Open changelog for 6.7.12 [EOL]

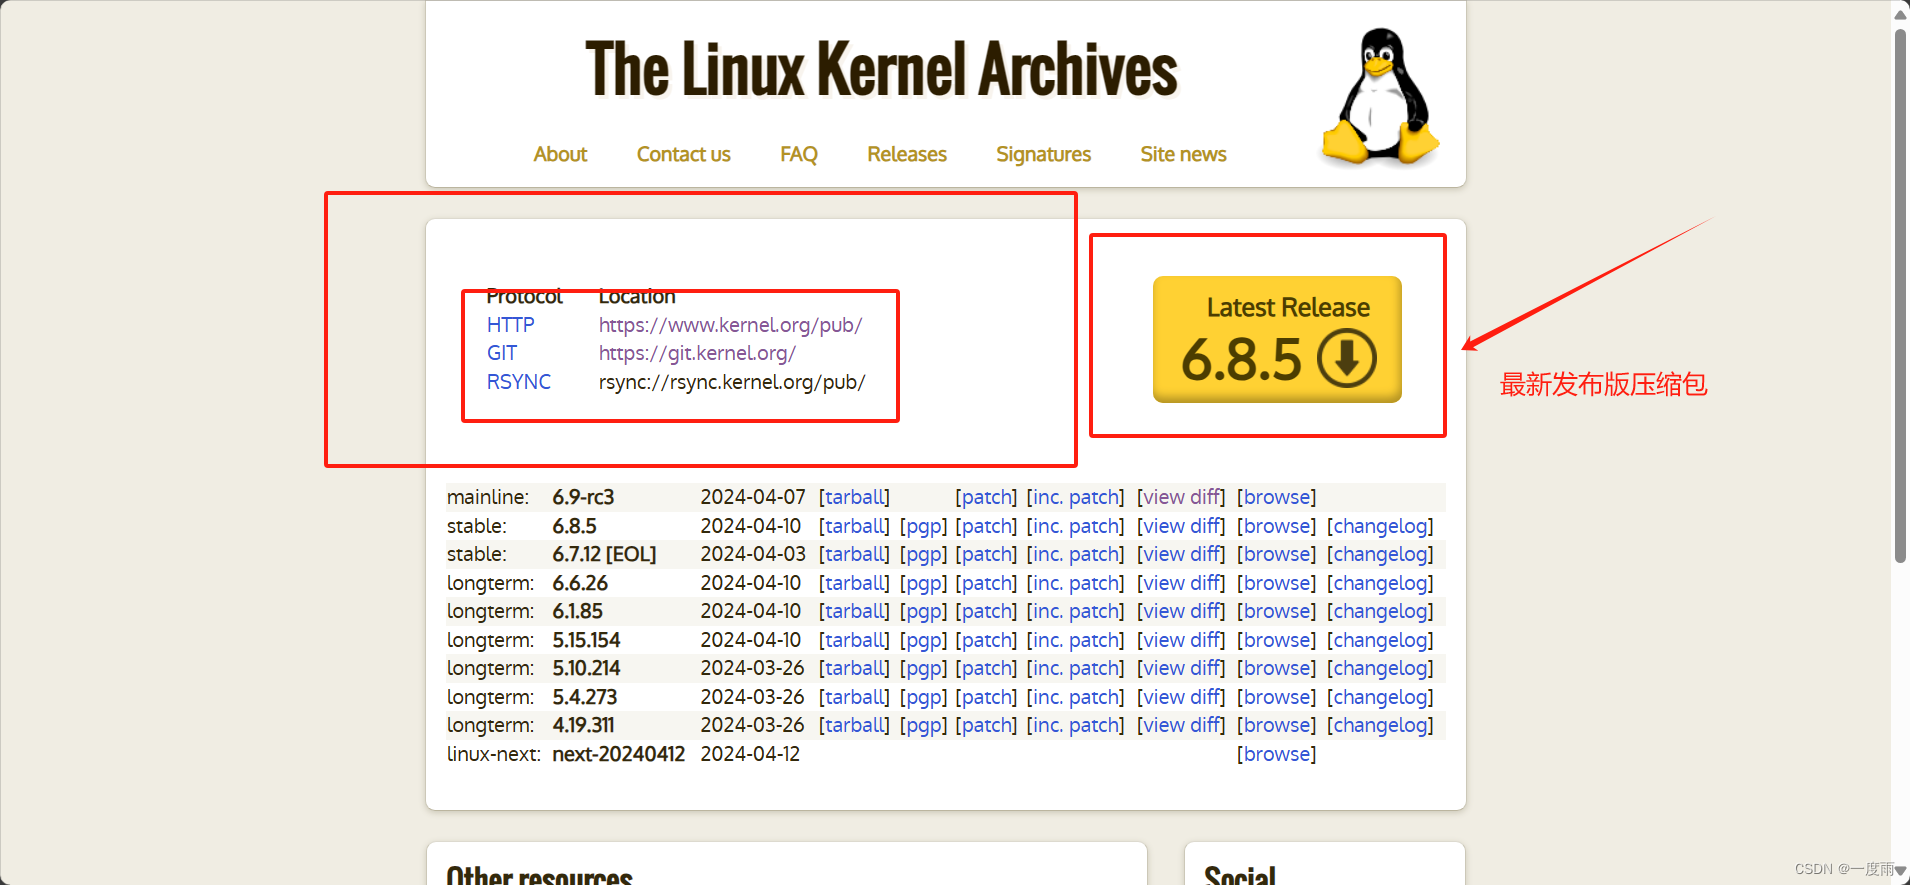point(1380,554)
